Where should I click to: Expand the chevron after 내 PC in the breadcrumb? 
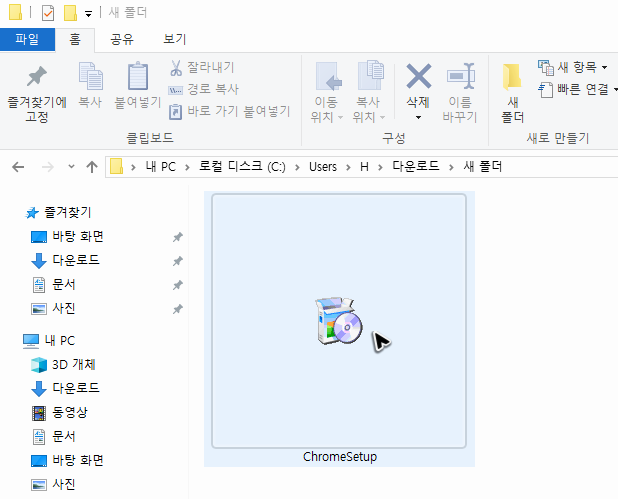pyautogui.click(x=188, y=167)
